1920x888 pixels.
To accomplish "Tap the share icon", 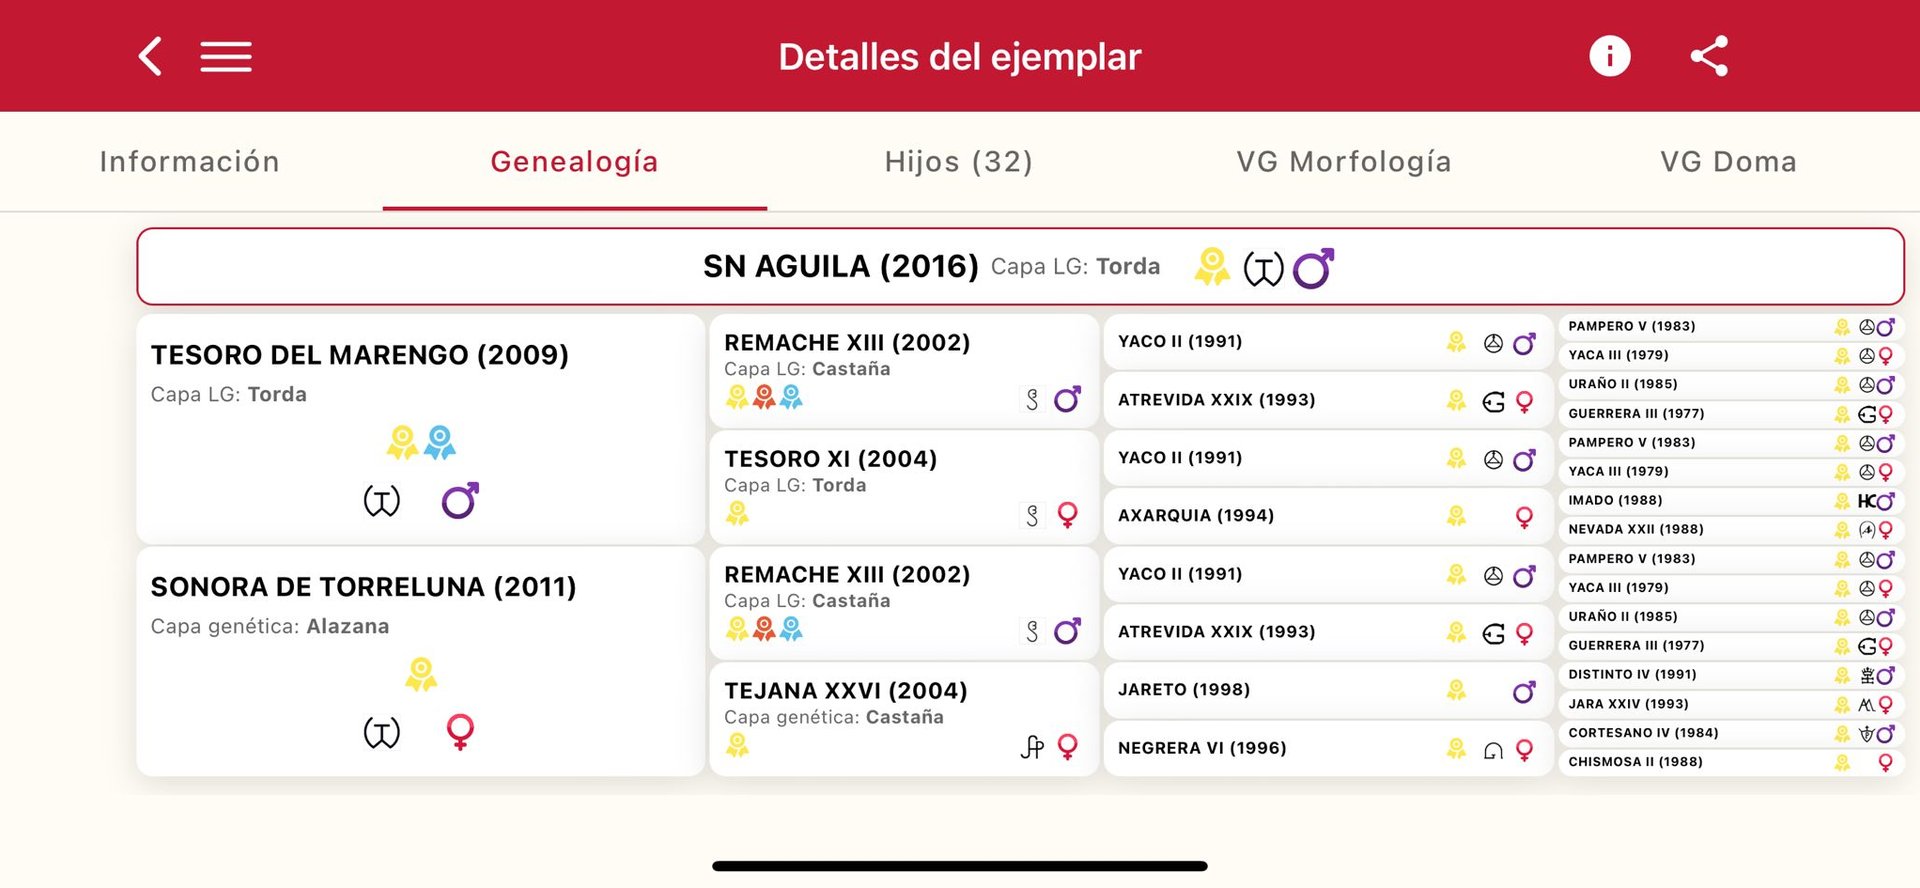I will click(1709, 56).
